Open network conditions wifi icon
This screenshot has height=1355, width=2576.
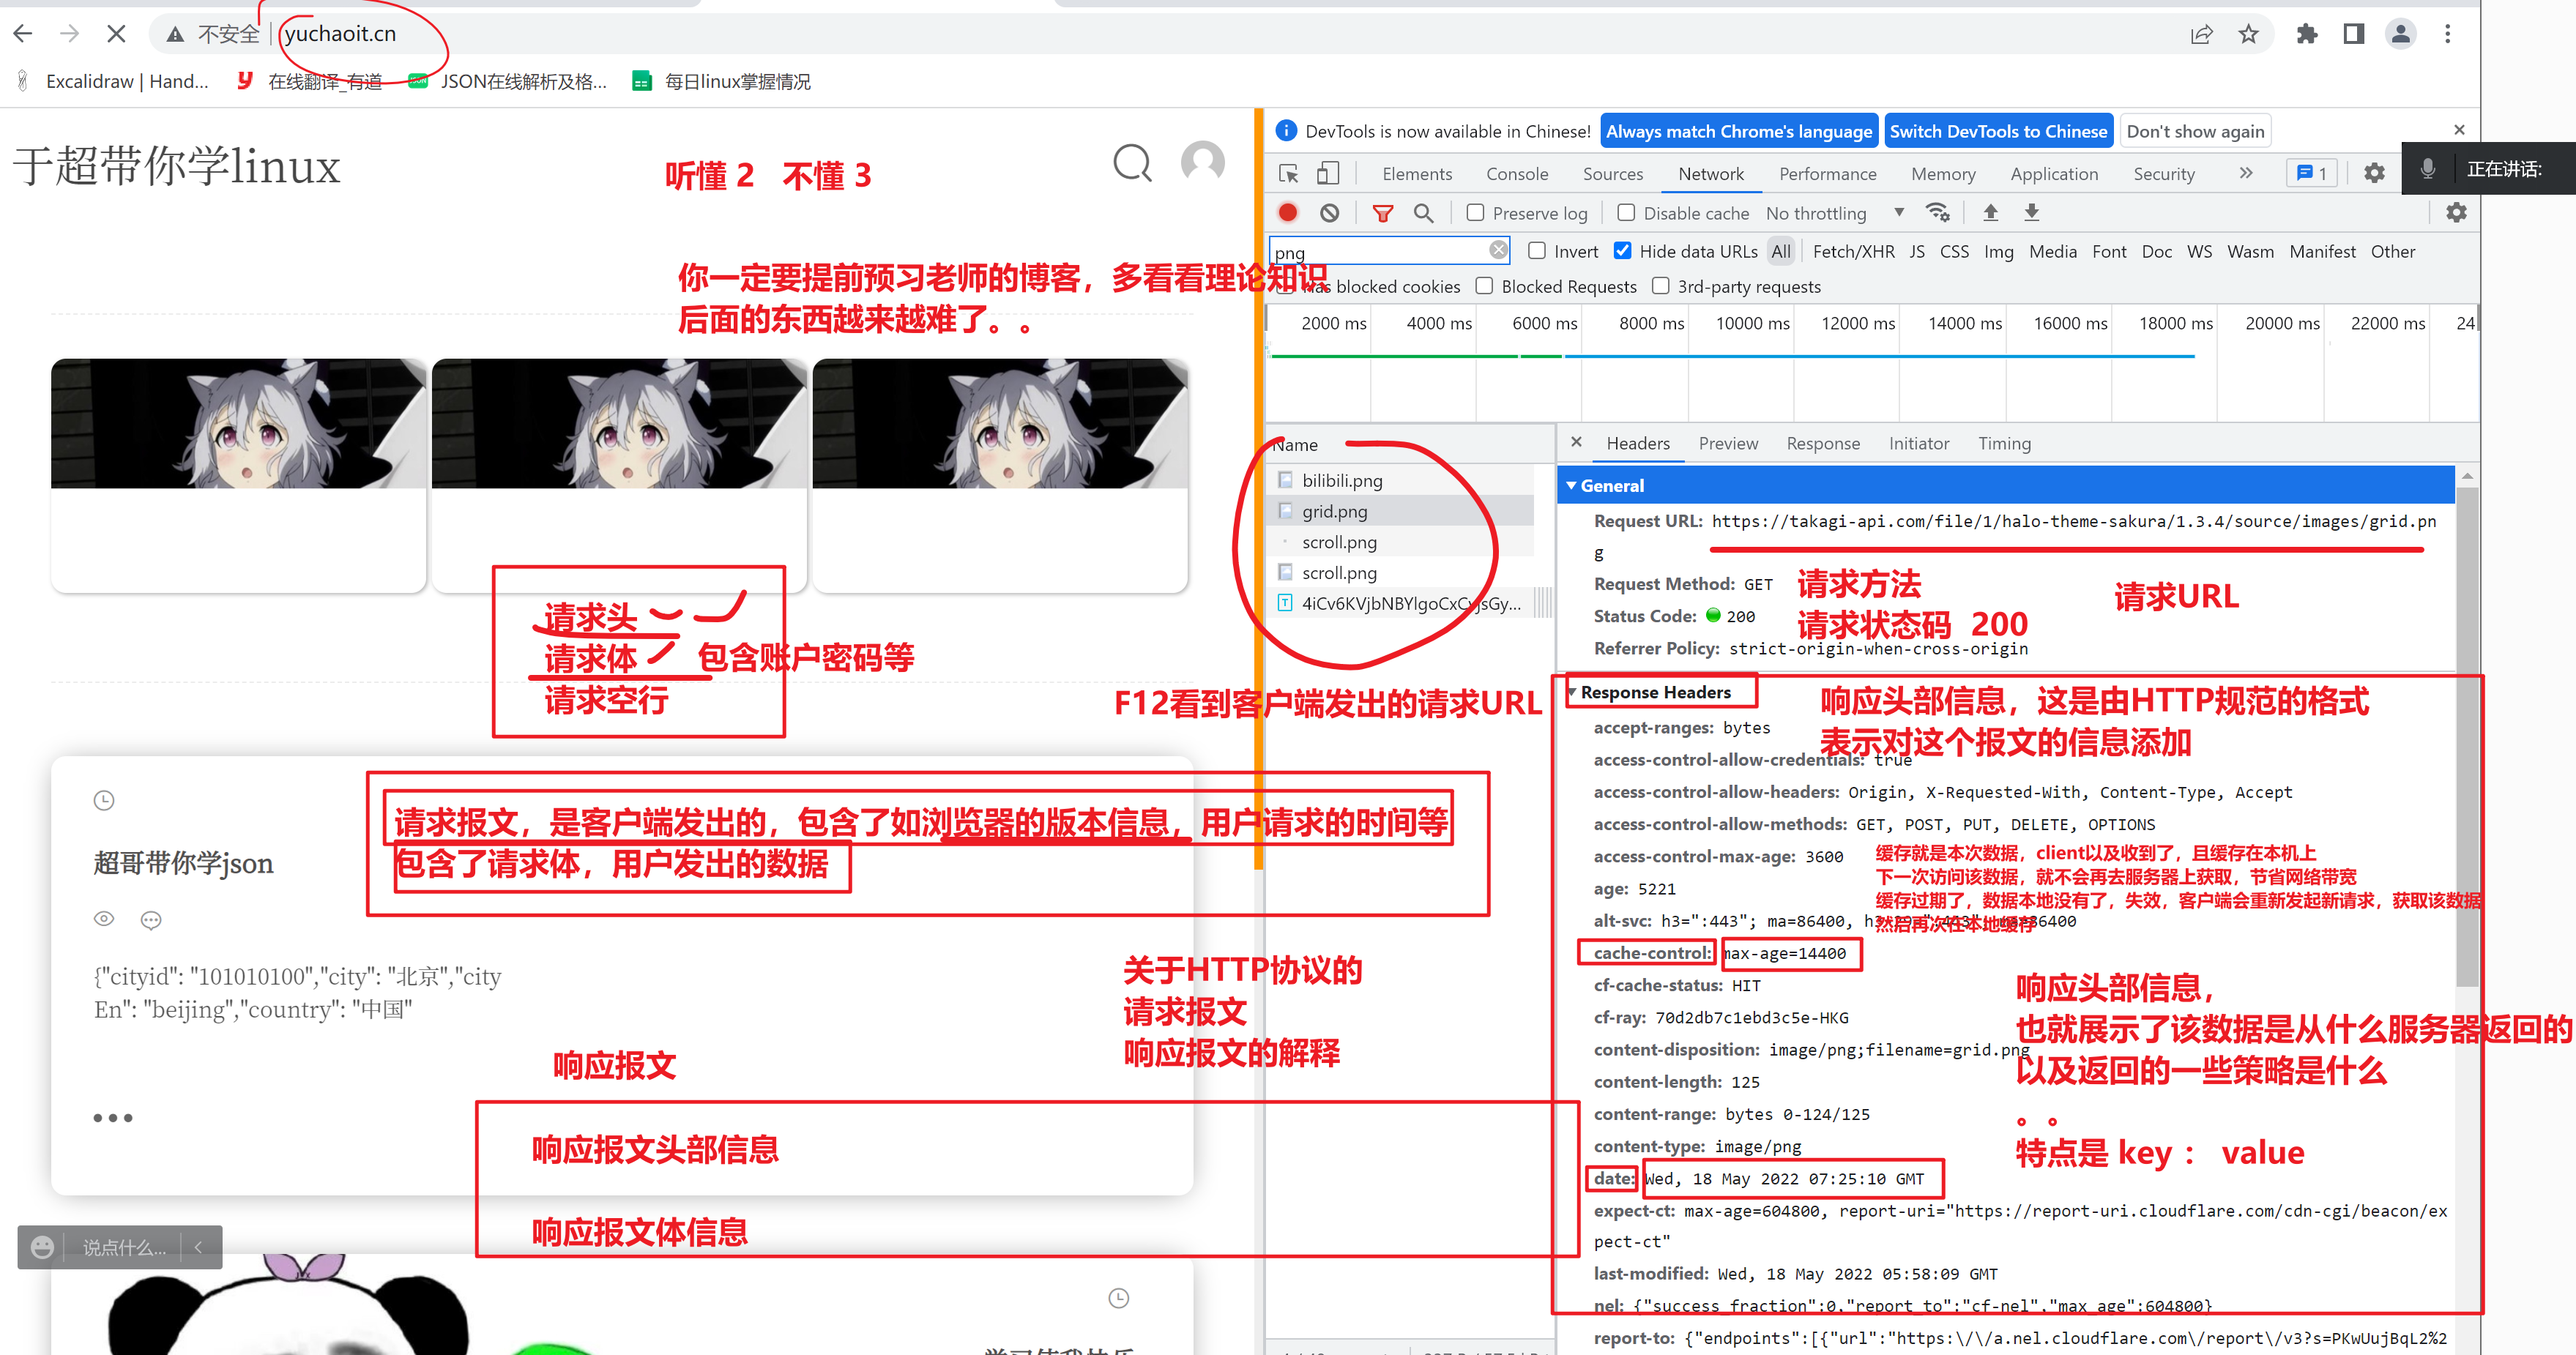(1938, 213)
